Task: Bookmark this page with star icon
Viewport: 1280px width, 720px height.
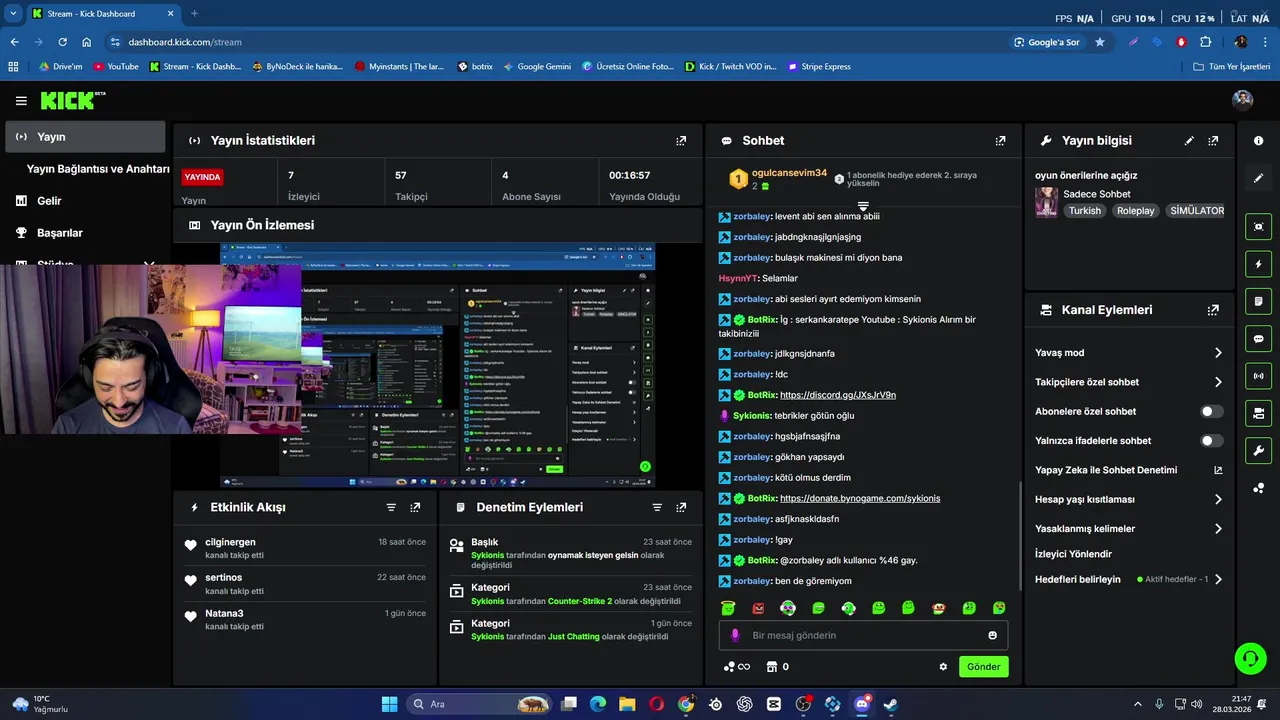Action: point(1100,42)
